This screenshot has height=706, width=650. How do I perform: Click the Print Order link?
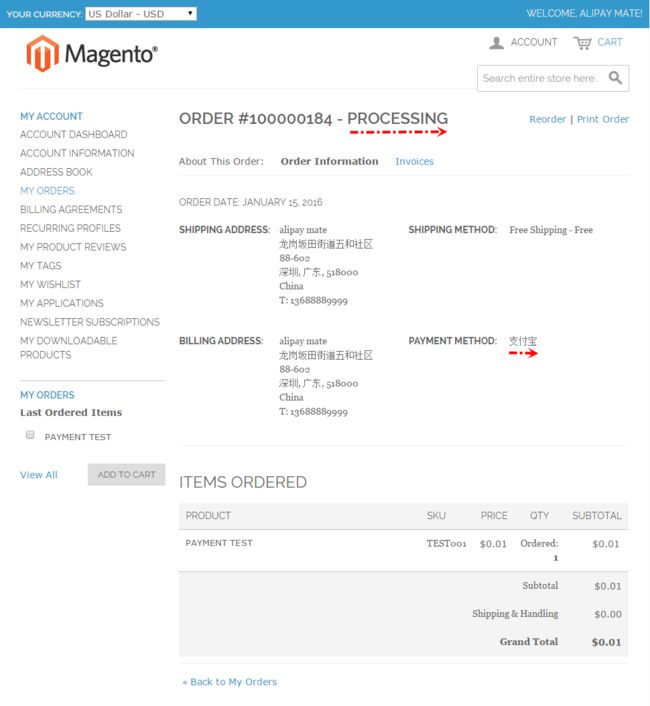point(603,119)
